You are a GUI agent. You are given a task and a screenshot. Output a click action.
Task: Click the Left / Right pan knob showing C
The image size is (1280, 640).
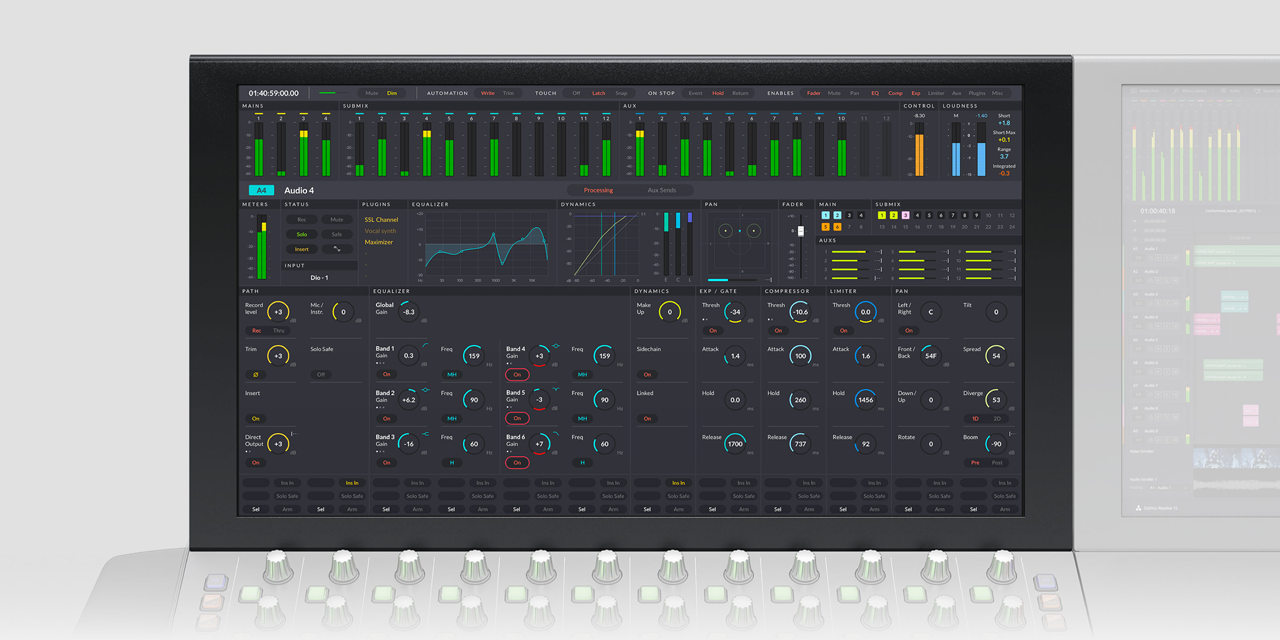[x=930, y=312]
